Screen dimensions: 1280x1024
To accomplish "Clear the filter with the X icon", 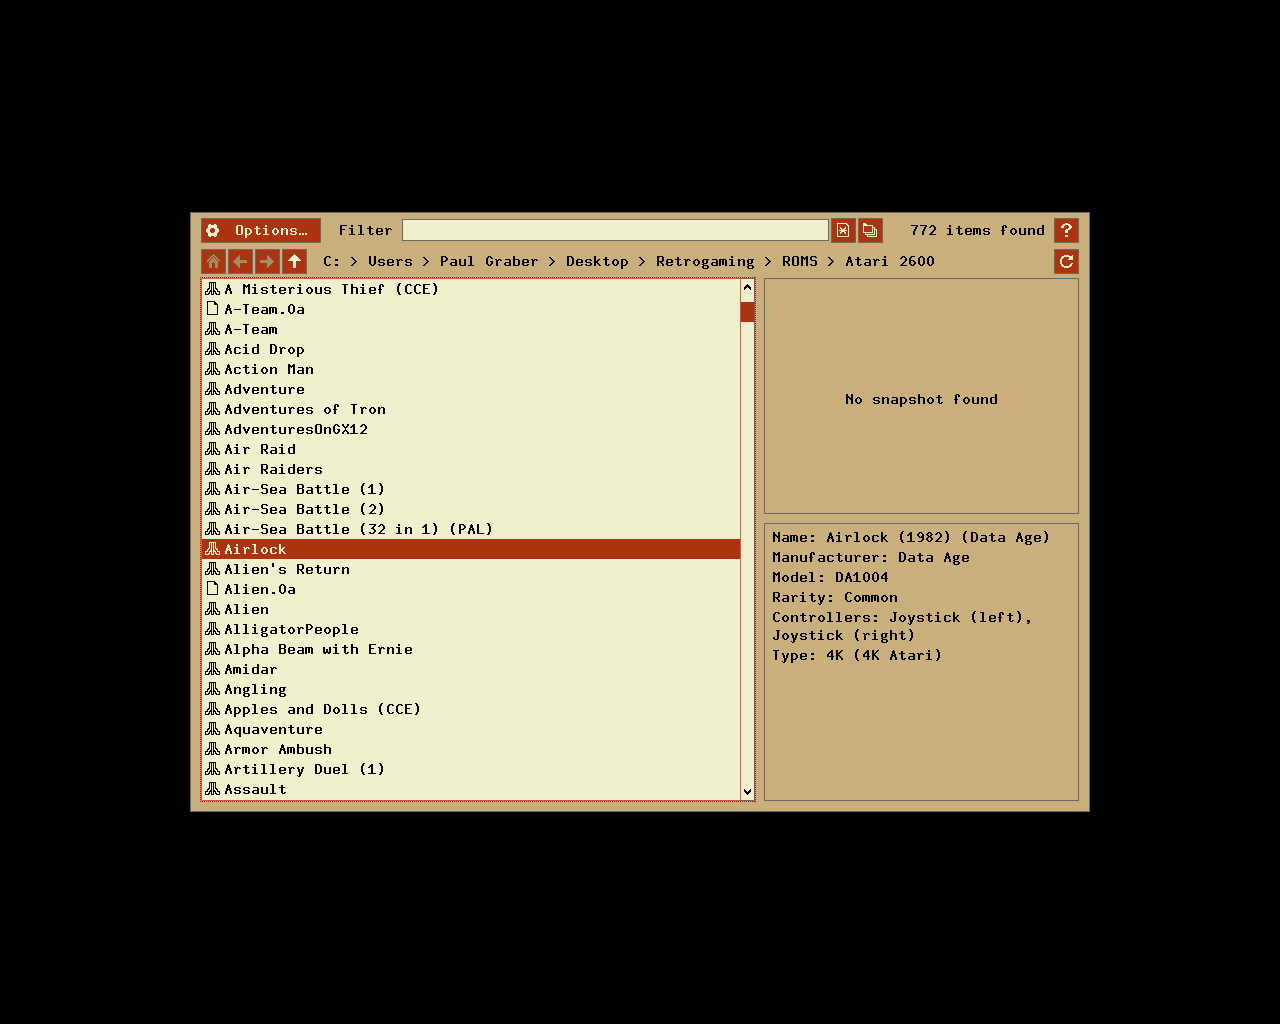I will click(843, 231).
